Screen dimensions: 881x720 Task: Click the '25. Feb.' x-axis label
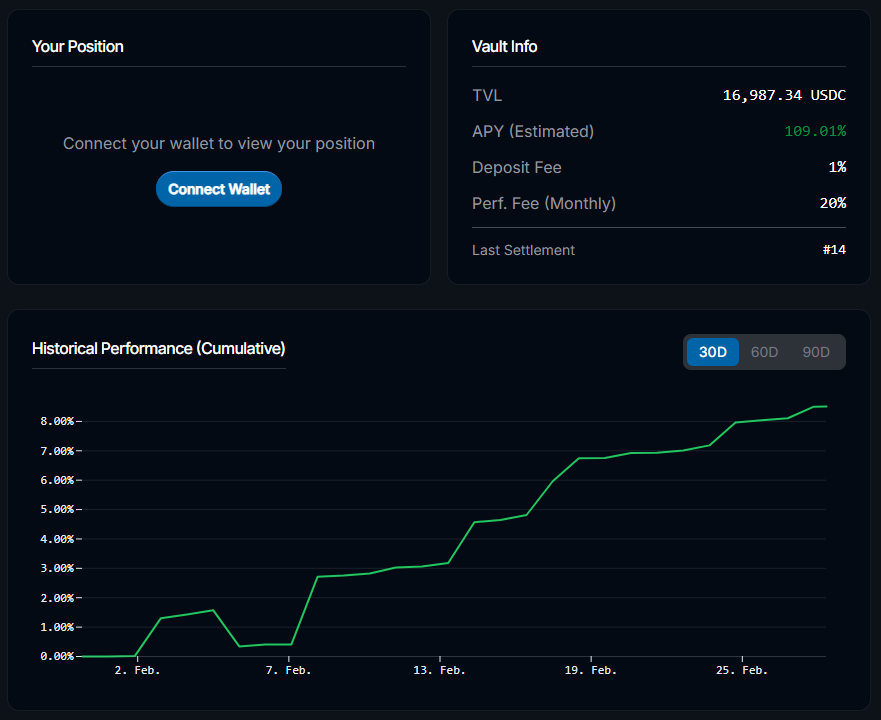[742, 670]
